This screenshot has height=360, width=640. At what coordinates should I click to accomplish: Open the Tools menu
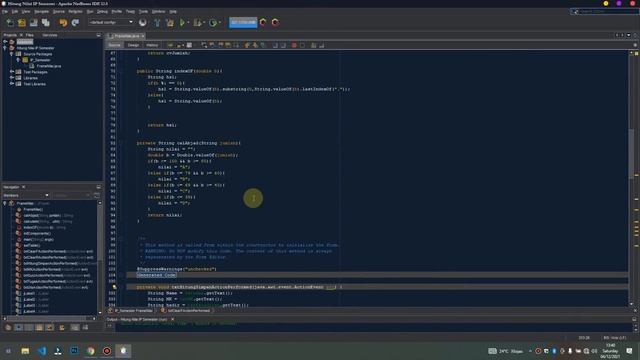143,11
